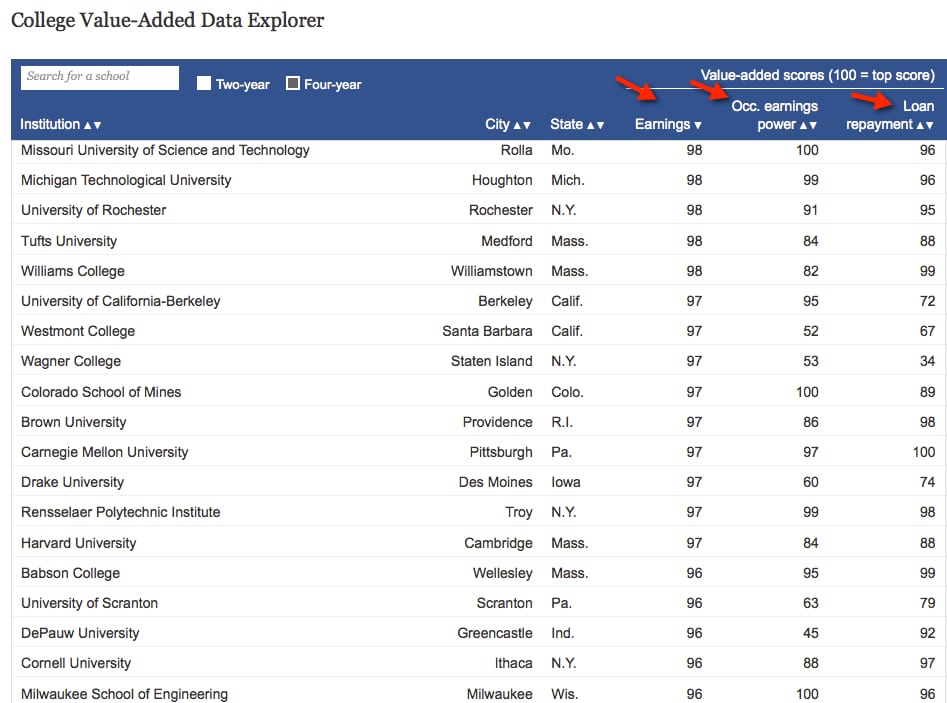Sort by Occ. earnings power column
Screen dimensions: 947x703
pyautogui.click(x=775, y=115)
